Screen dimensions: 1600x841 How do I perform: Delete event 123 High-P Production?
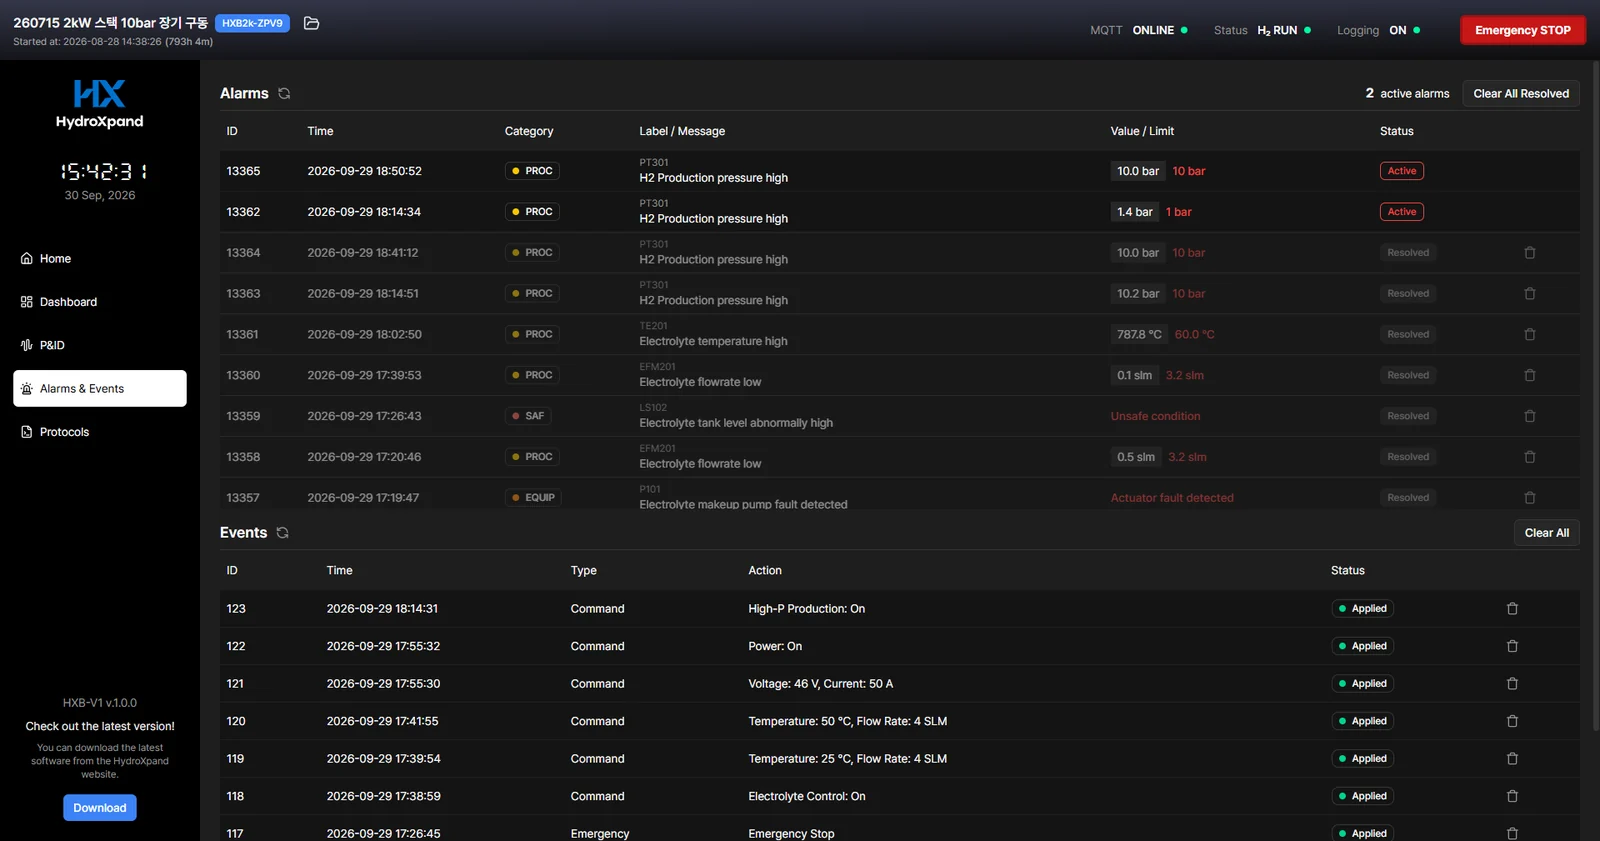[1512, 609]
